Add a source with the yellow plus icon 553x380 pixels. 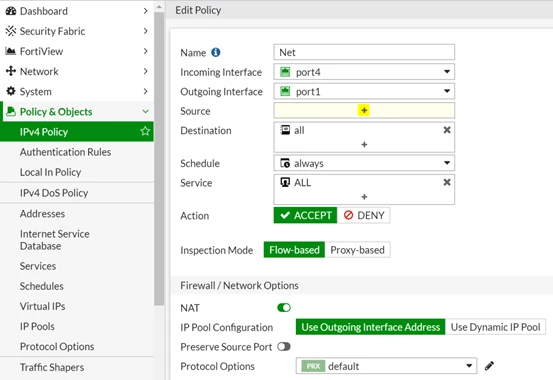point(364,110)
